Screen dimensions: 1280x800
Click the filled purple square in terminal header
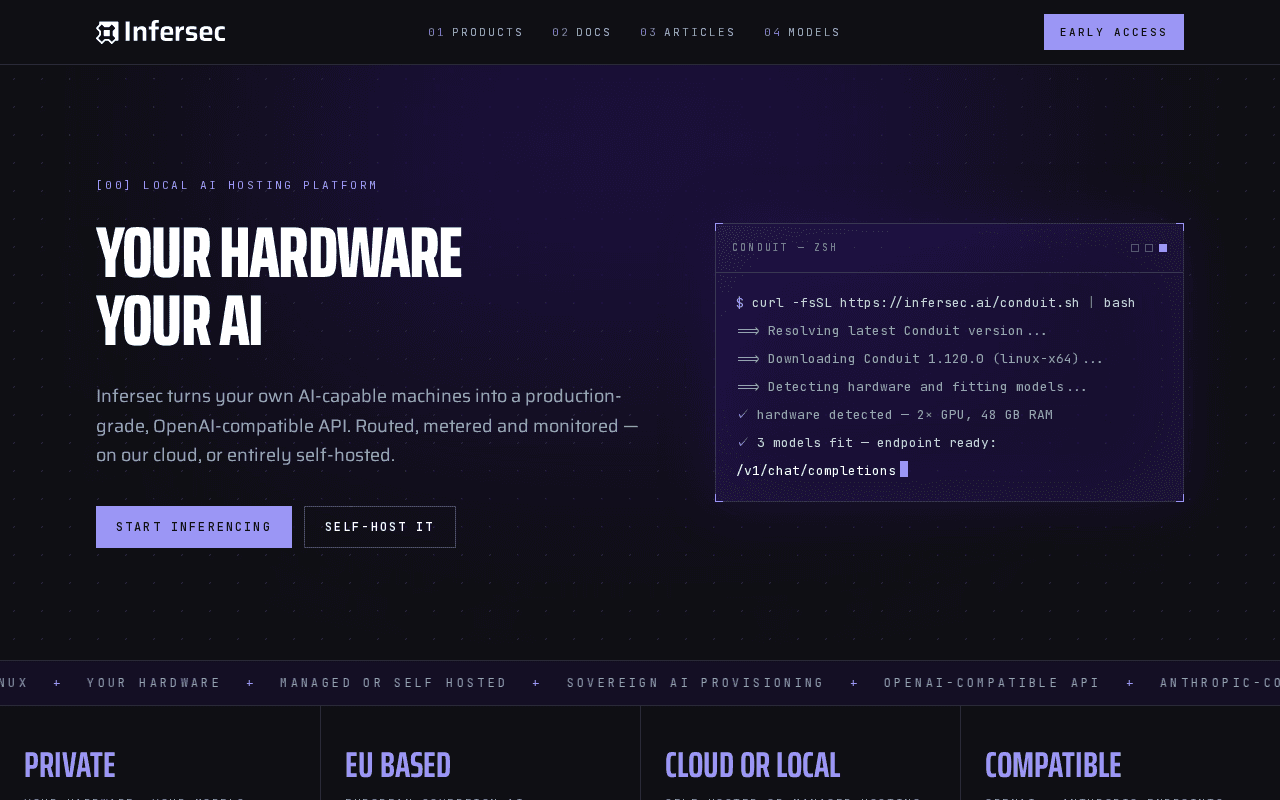(1163, 248)
